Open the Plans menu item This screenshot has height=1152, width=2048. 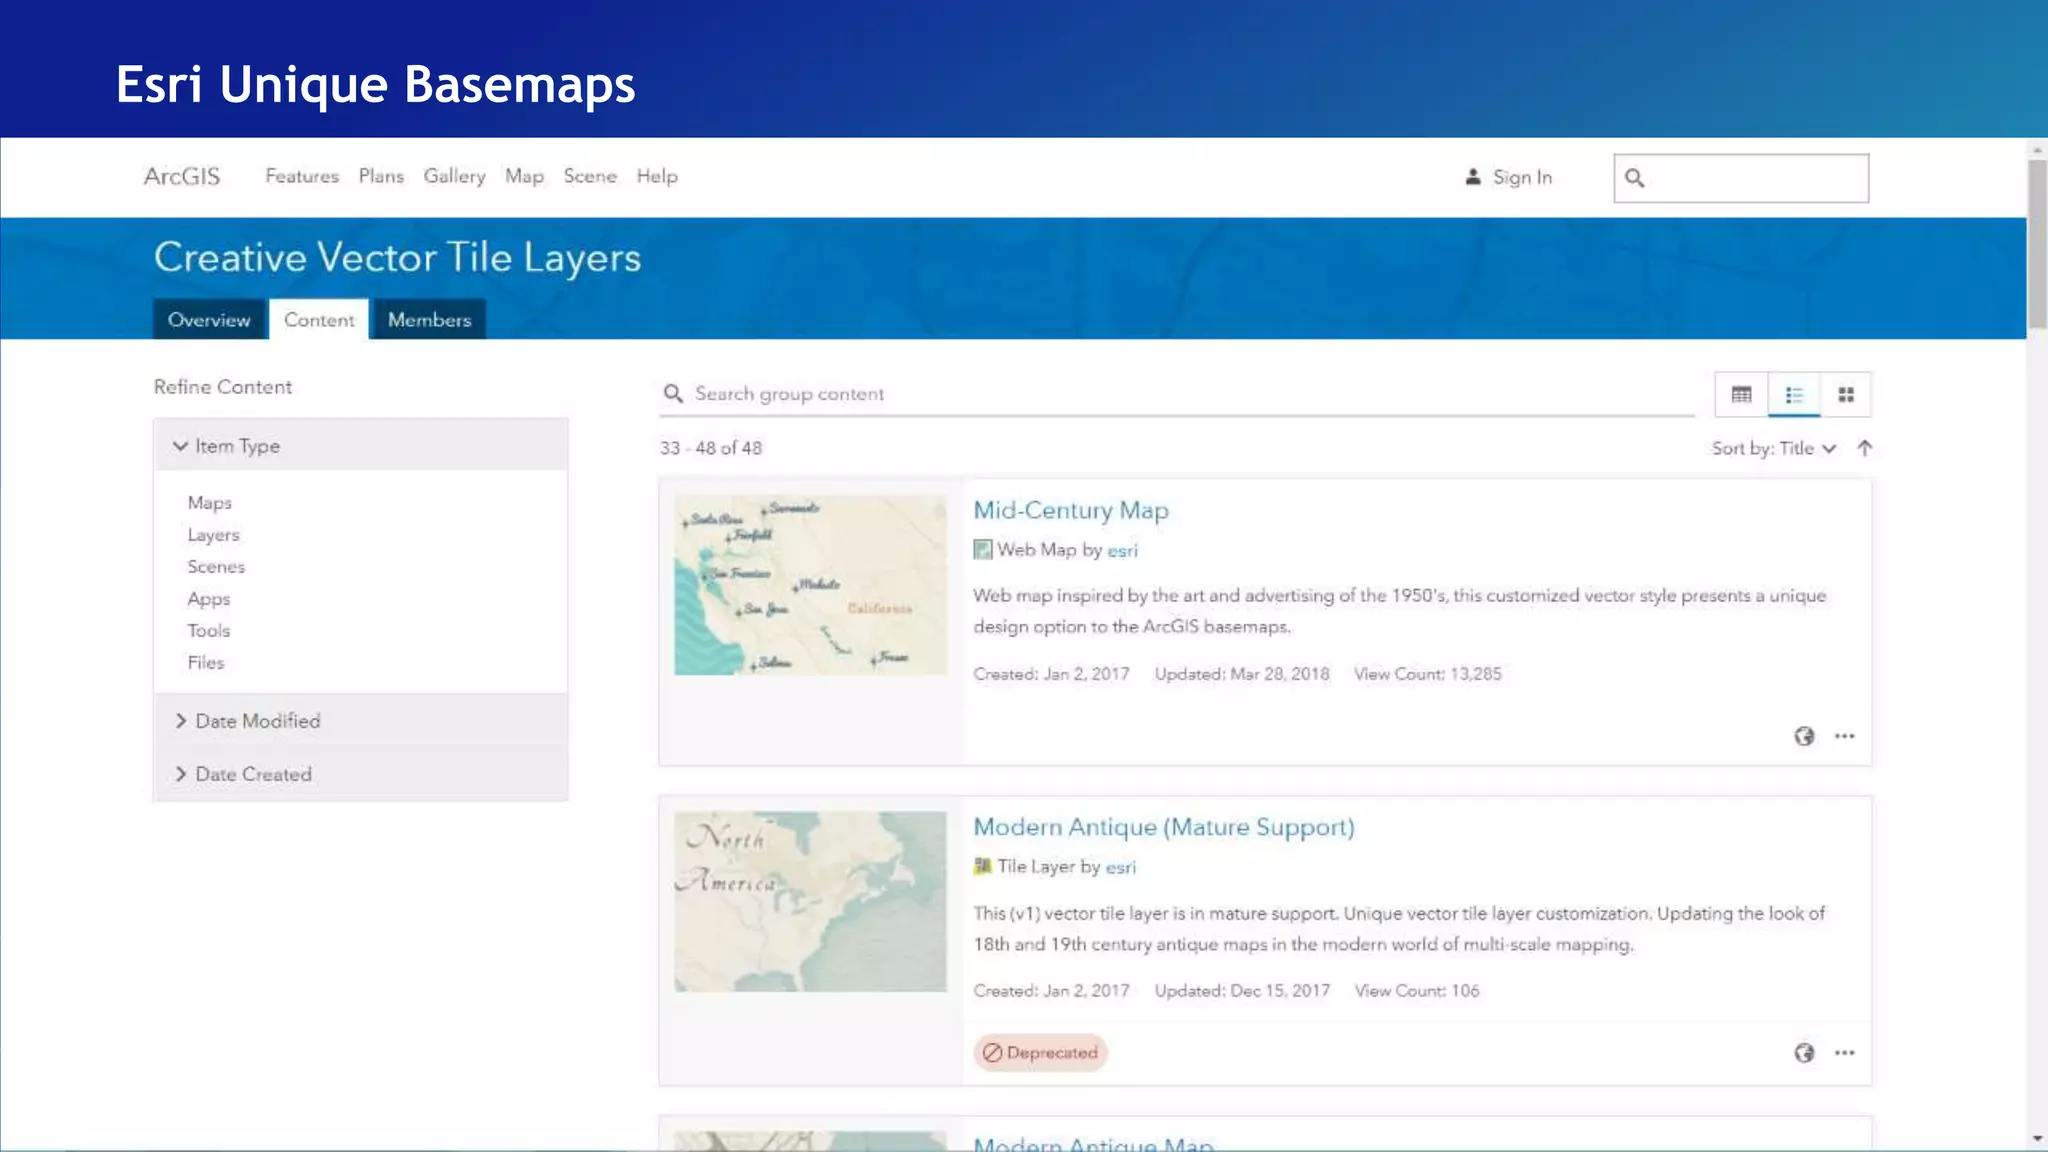(x=381, y=176)
